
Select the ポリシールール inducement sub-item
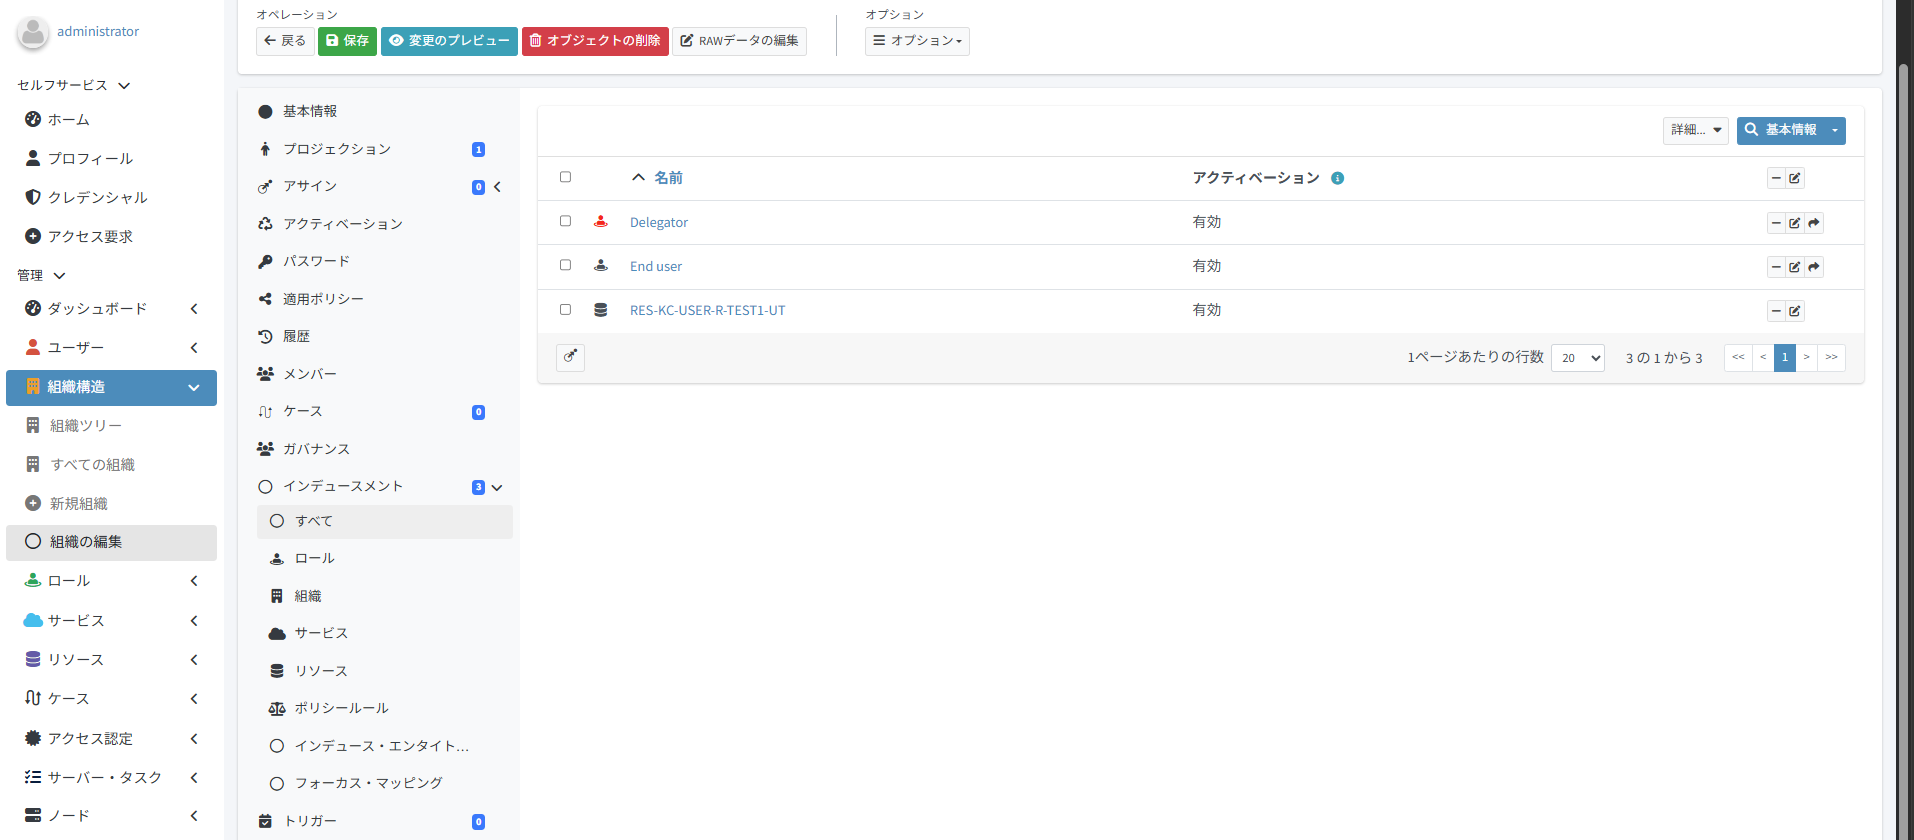click(385, 708)
